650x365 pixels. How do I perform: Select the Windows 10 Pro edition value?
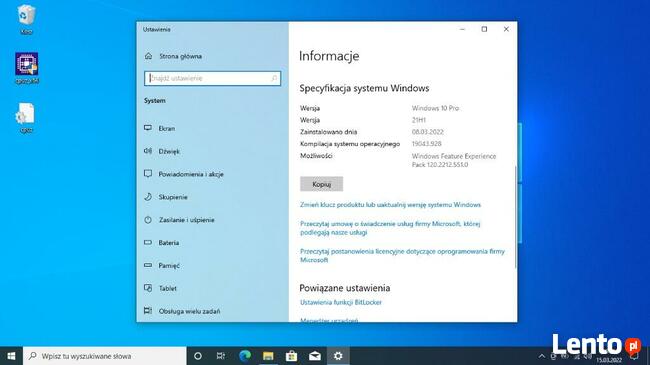(x=435, y=108)
